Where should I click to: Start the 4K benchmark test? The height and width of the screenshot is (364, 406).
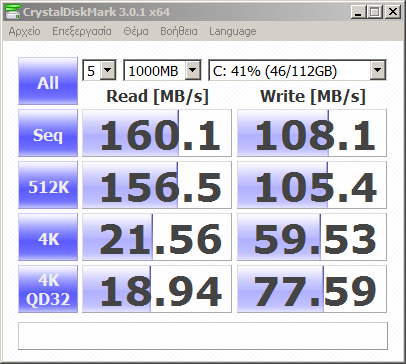48,237
